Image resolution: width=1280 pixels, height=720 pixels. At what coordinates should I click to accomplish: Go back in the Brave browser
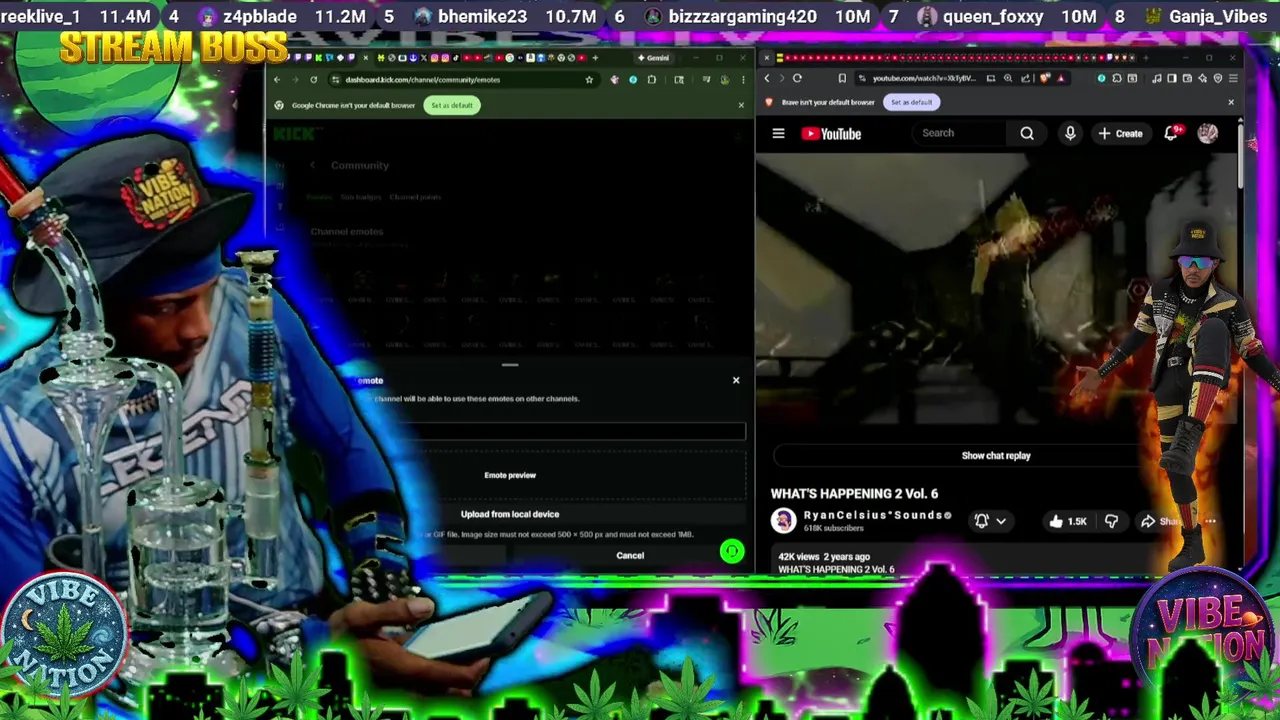pyautogui.click(x=767, y=78)
